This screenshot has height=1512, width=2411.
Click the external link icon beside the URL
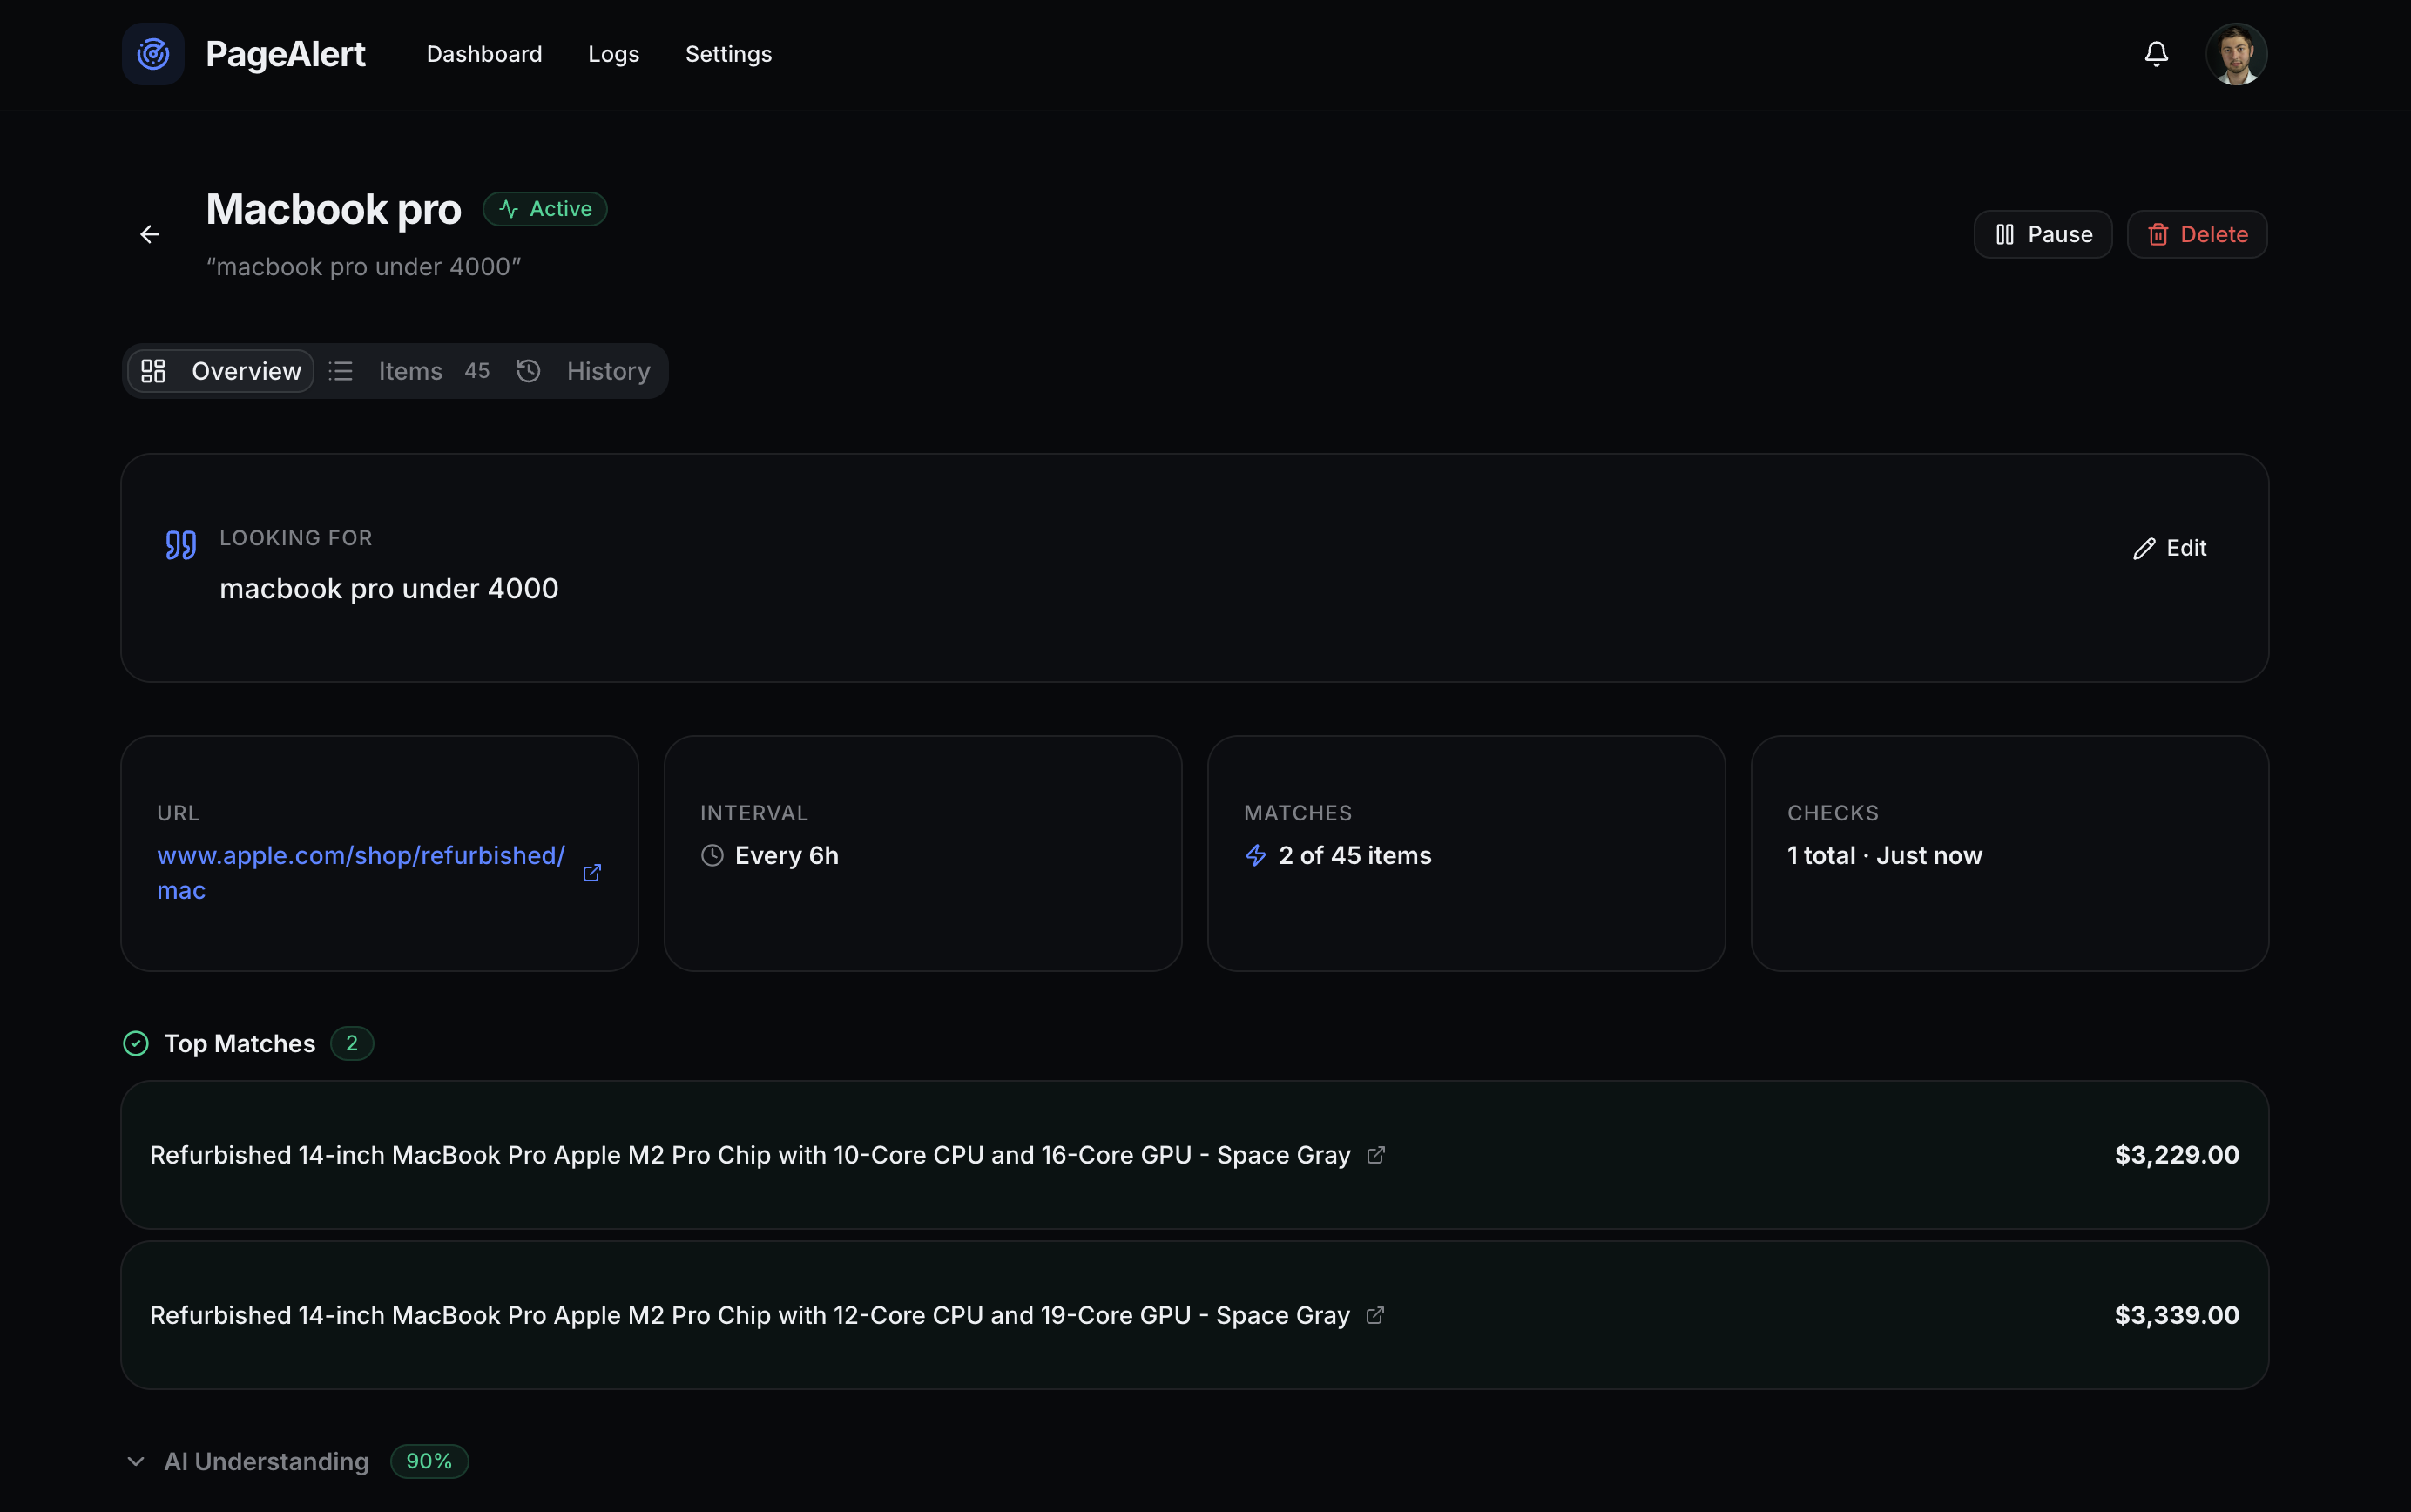pos(592,873)
